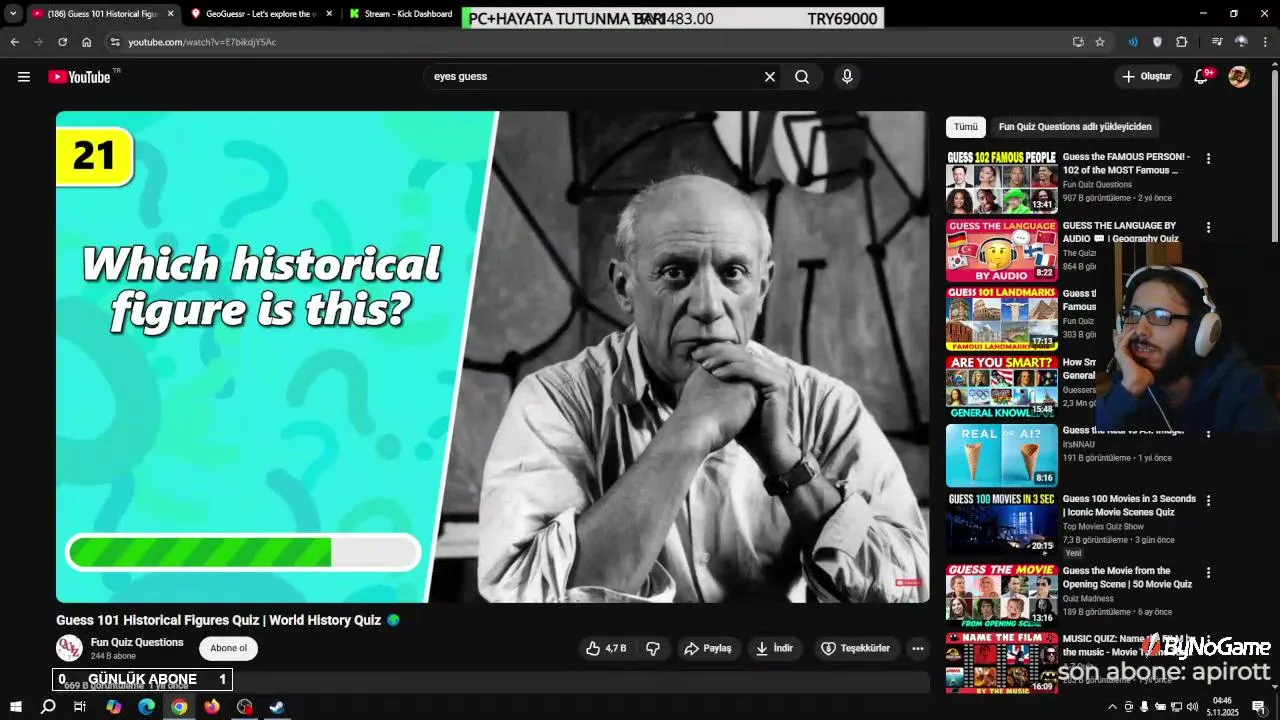Image resolution: width=1280 pixels, height=720 pixels.
Task: Click the address bar URL
Action: (202, 42)
